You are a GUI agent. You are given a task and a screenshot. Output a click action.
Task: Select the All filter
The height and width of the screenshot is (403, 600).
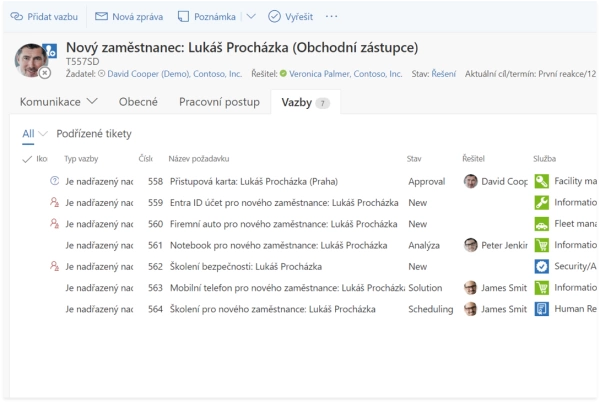click(x=28, y=134)
